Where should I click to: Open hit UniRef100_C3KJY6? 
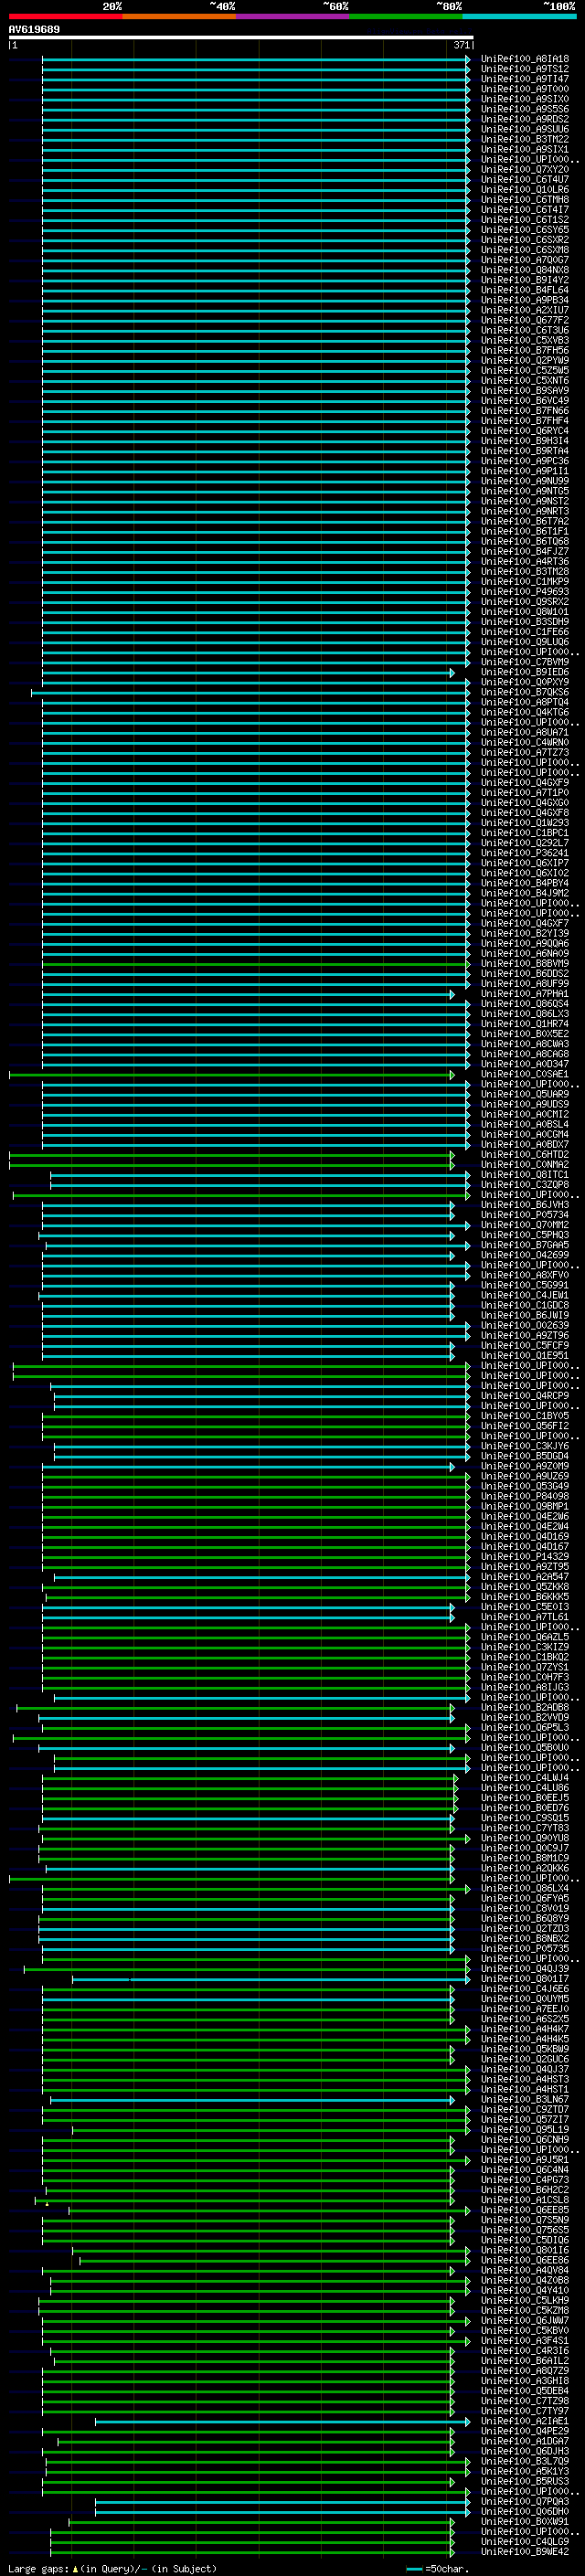pos(524,1446)
